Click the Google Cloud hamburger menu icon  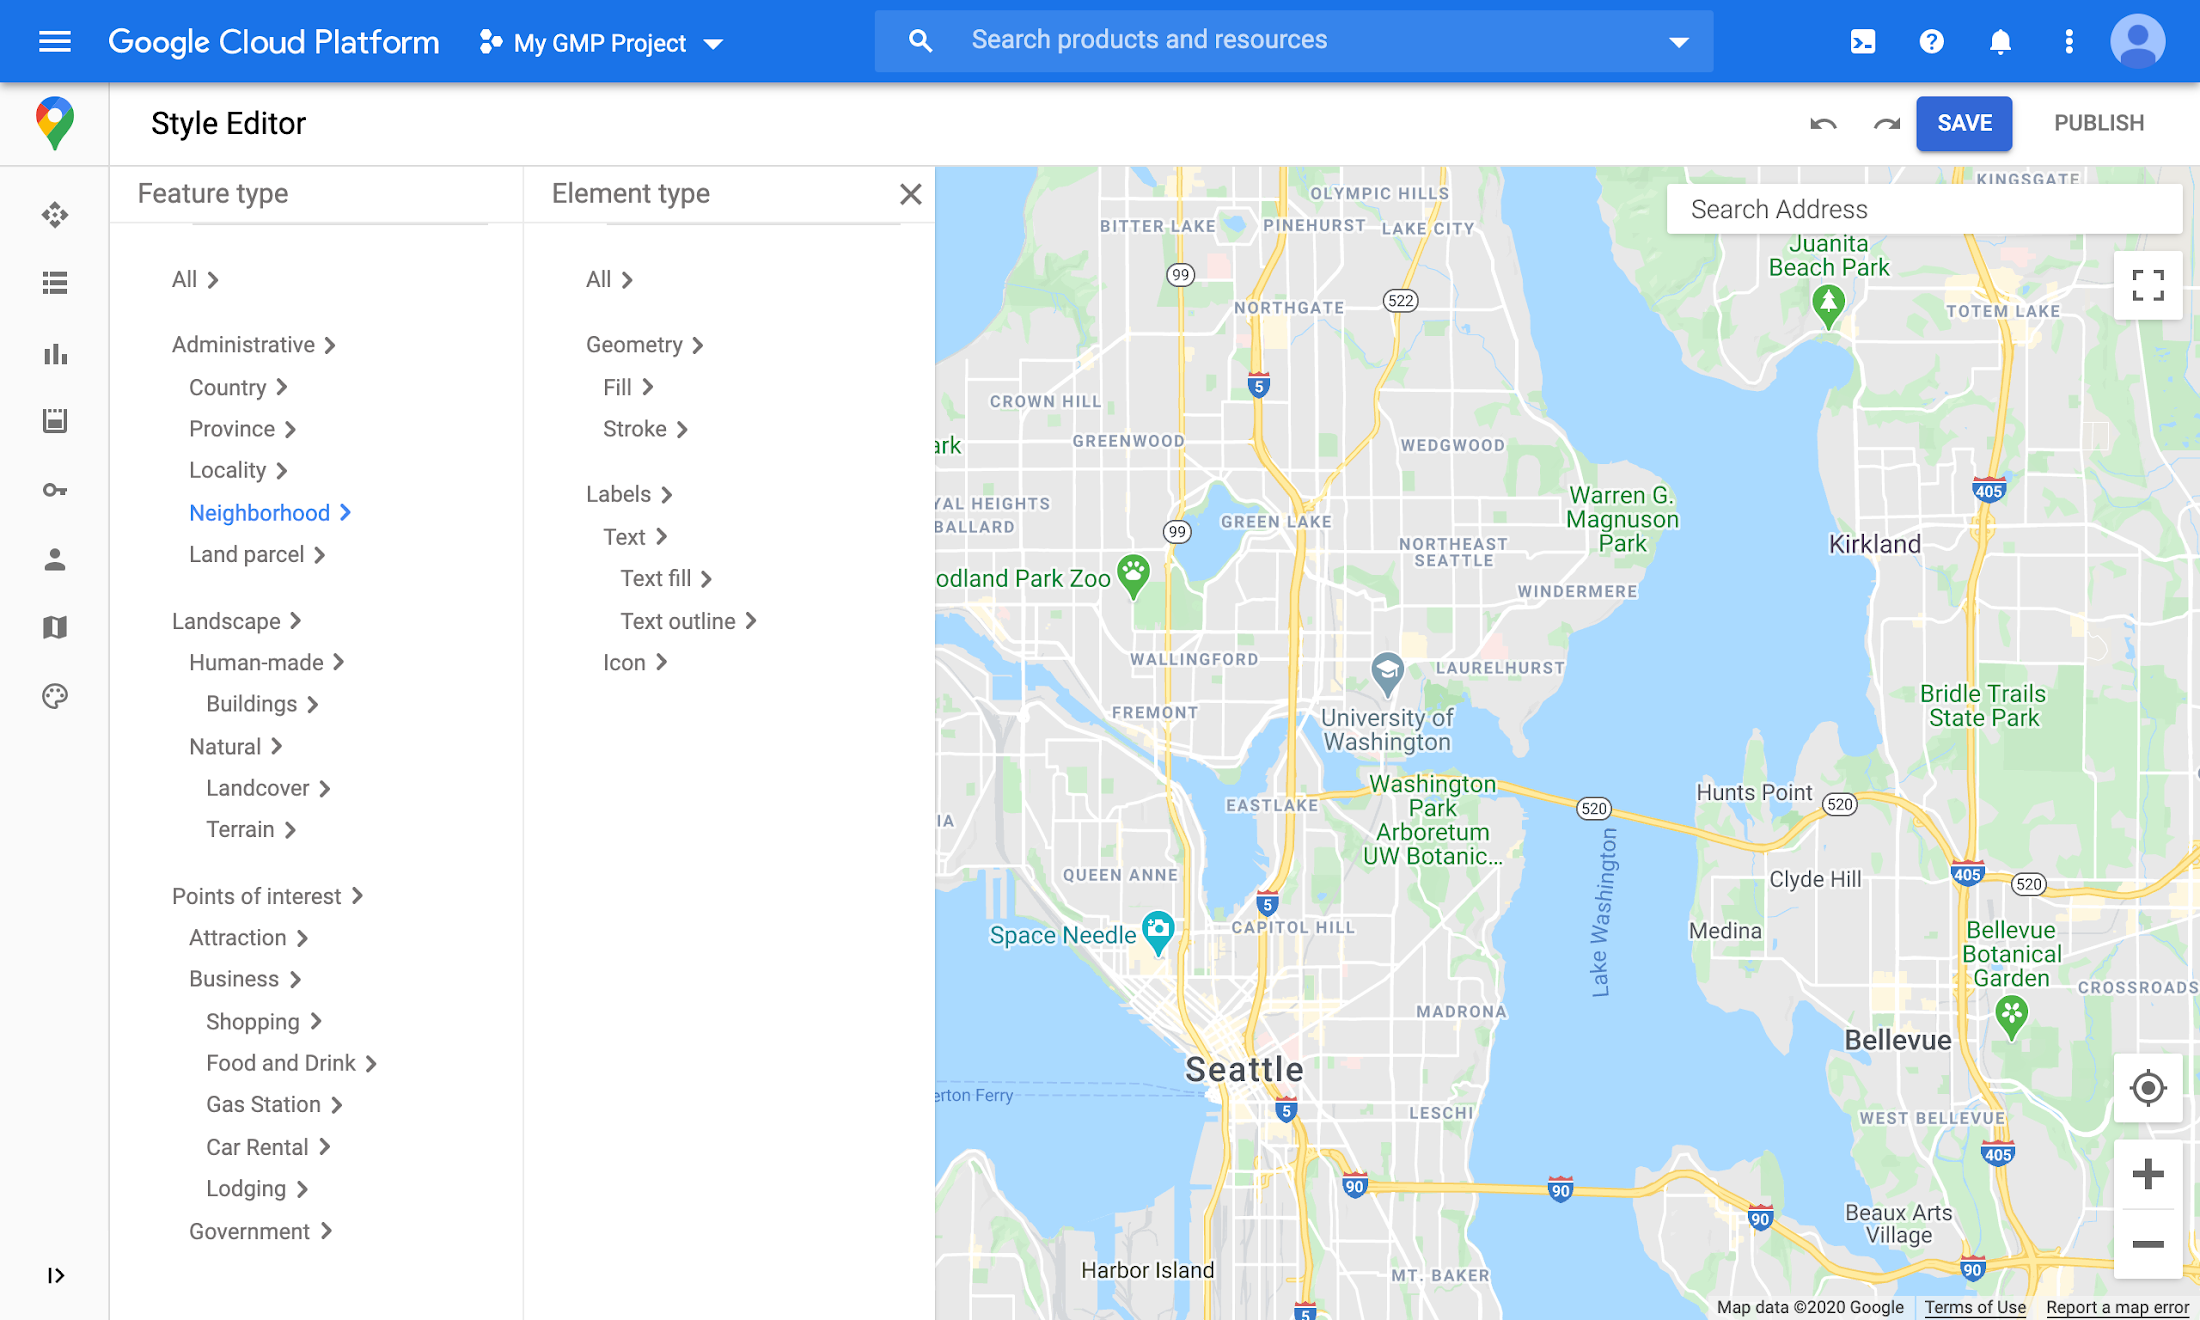tap(55, 41)
